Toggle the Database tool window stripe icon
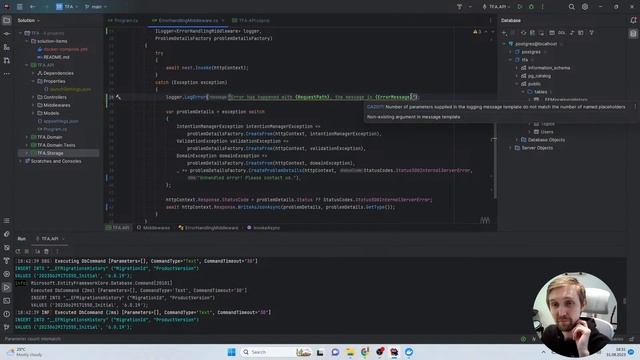640x360 pixels. 633,34
